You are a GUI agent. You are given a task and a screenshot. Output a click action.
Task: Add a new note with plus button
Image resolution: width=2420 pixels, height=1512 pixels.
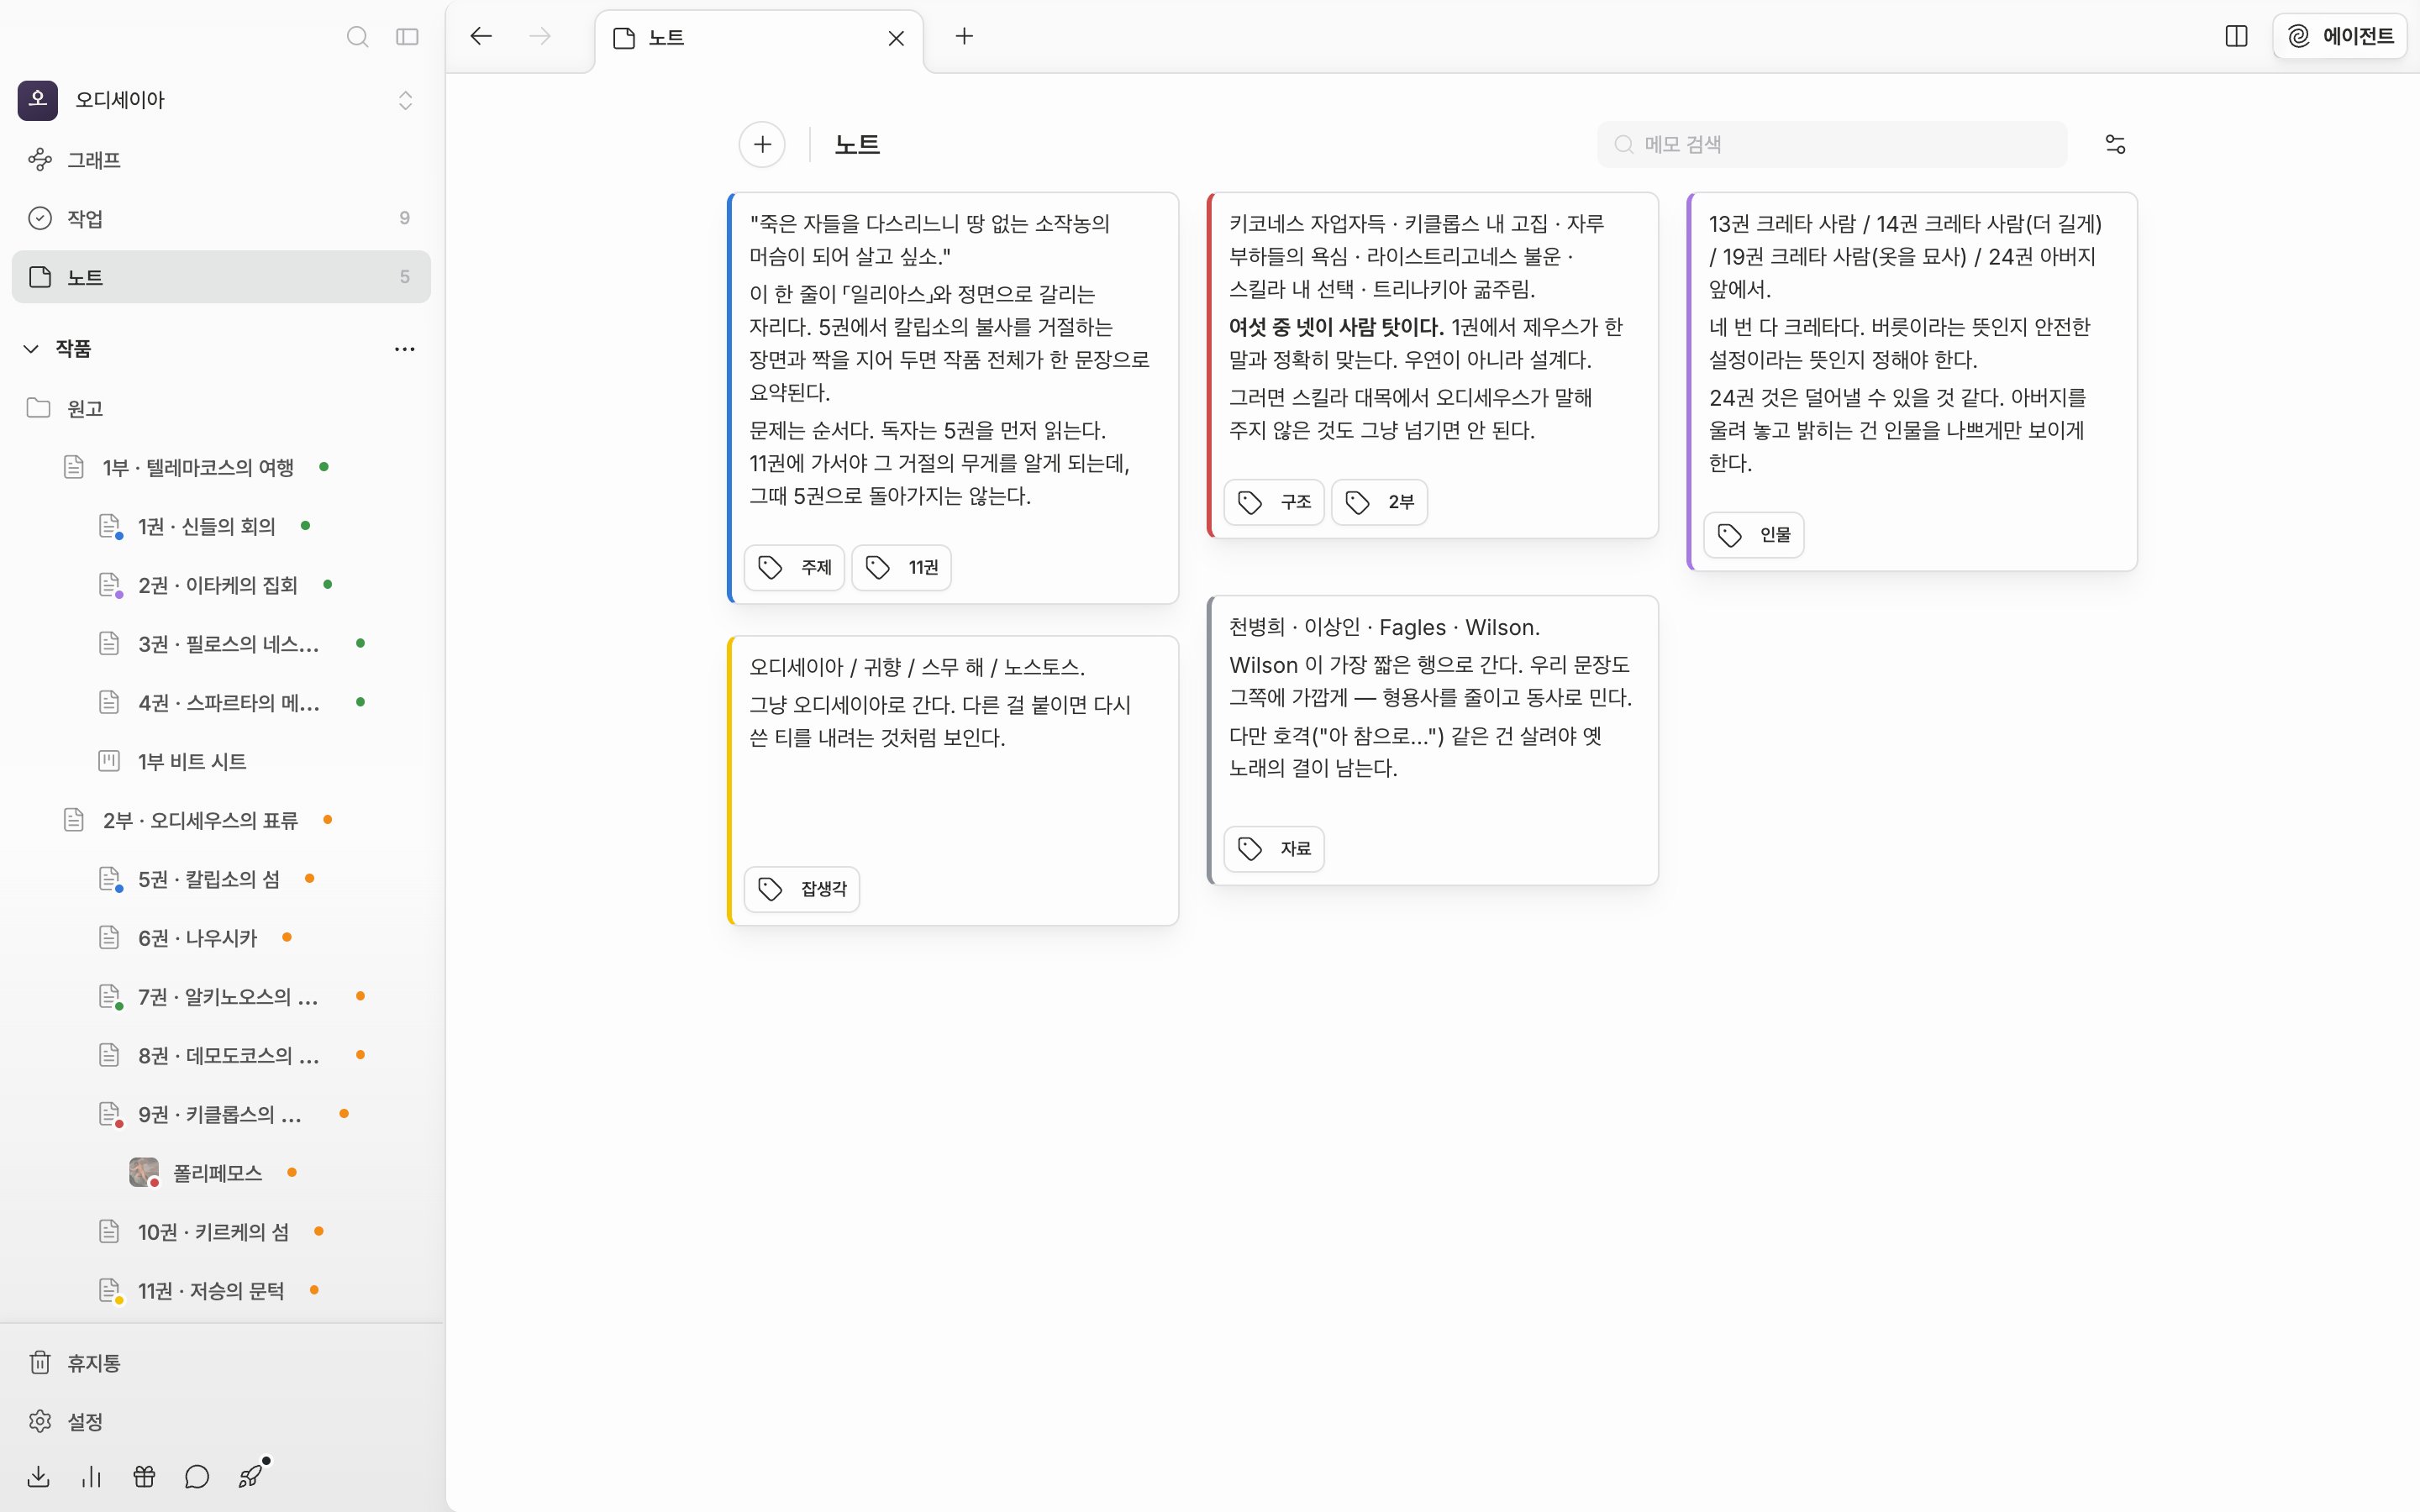[762, 144]
